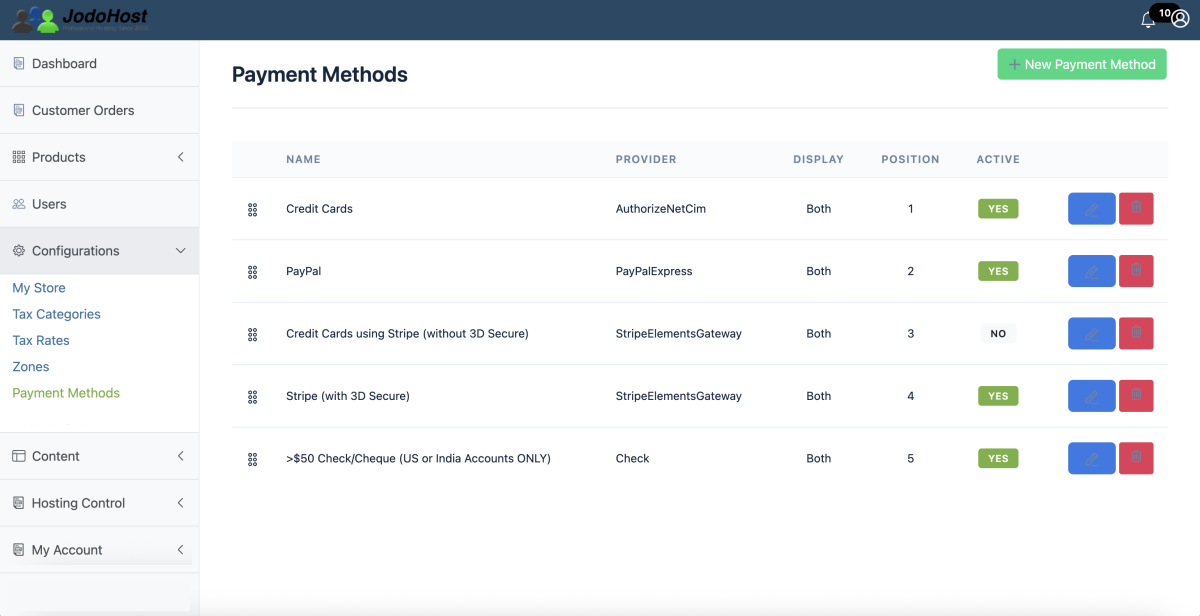Click the Check provider cell
Image resolution: width=1200 pixels, height=616 pixels.
pos(633,458)
